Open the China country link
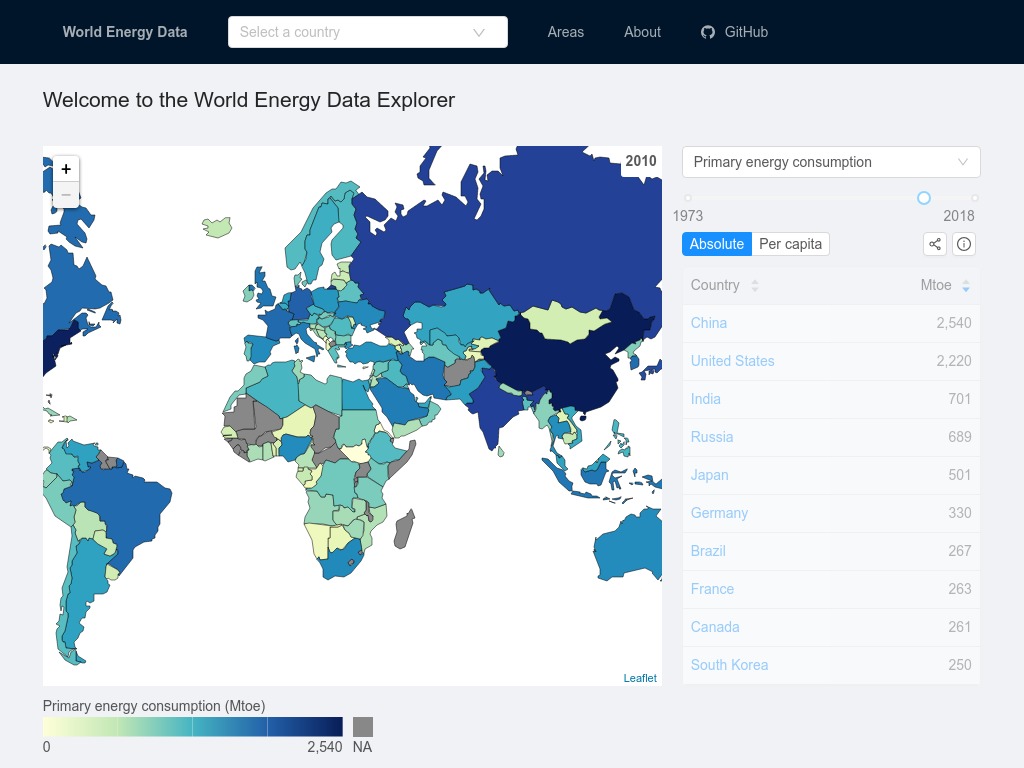 [709, 323]
